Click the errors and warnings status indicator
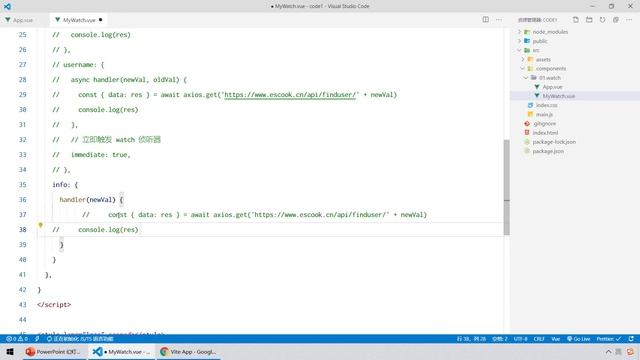This screenshot has height=360, width=640. [x=17, y=339]
